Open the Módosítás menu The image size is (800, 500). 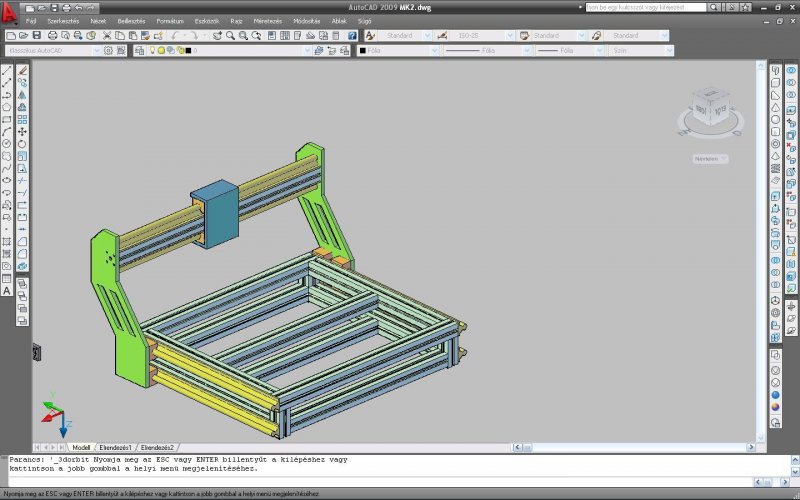(307, 21)
